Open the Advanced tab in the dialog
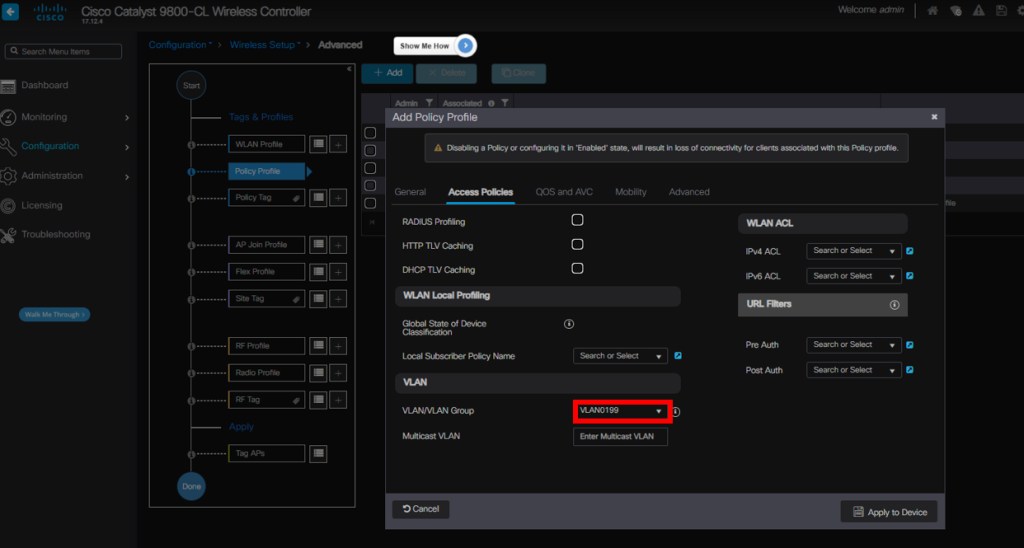The width and height of the screenshot is (1024, 548). (689, 192)
